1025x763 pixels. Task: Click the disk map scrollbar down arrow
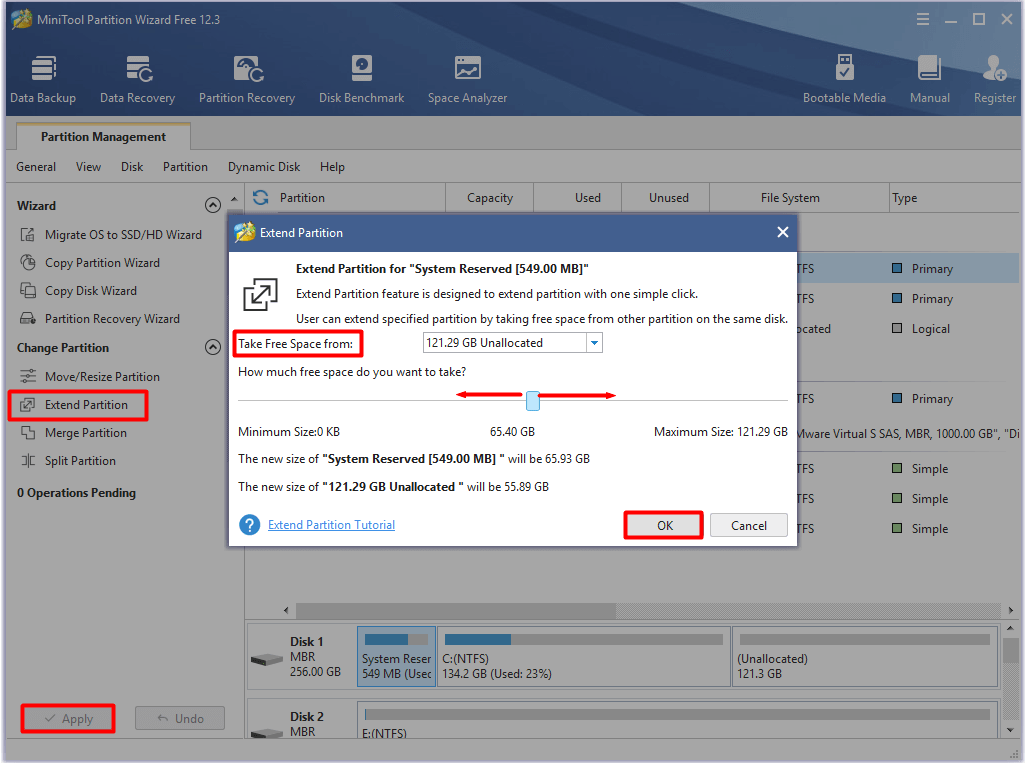coord(1011,730)
